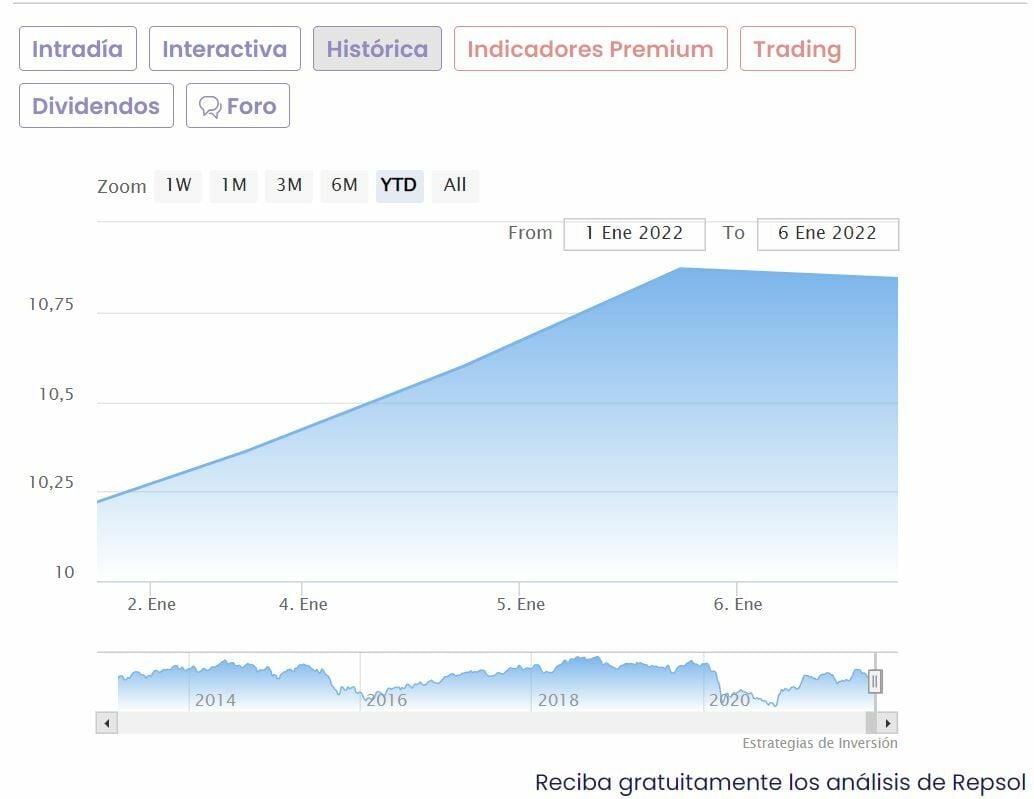Screen dimensions: 1034x799
Task: Edit the From date field
Action: [634, 233]
